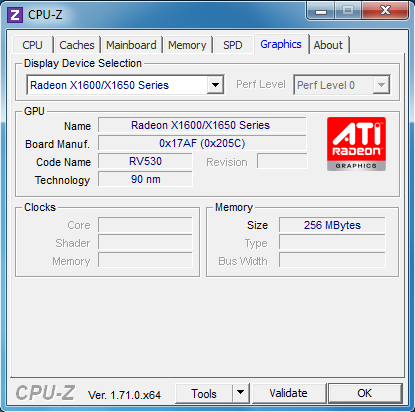Open the Caches tab
415x412 pixels.
pos(77,45)
